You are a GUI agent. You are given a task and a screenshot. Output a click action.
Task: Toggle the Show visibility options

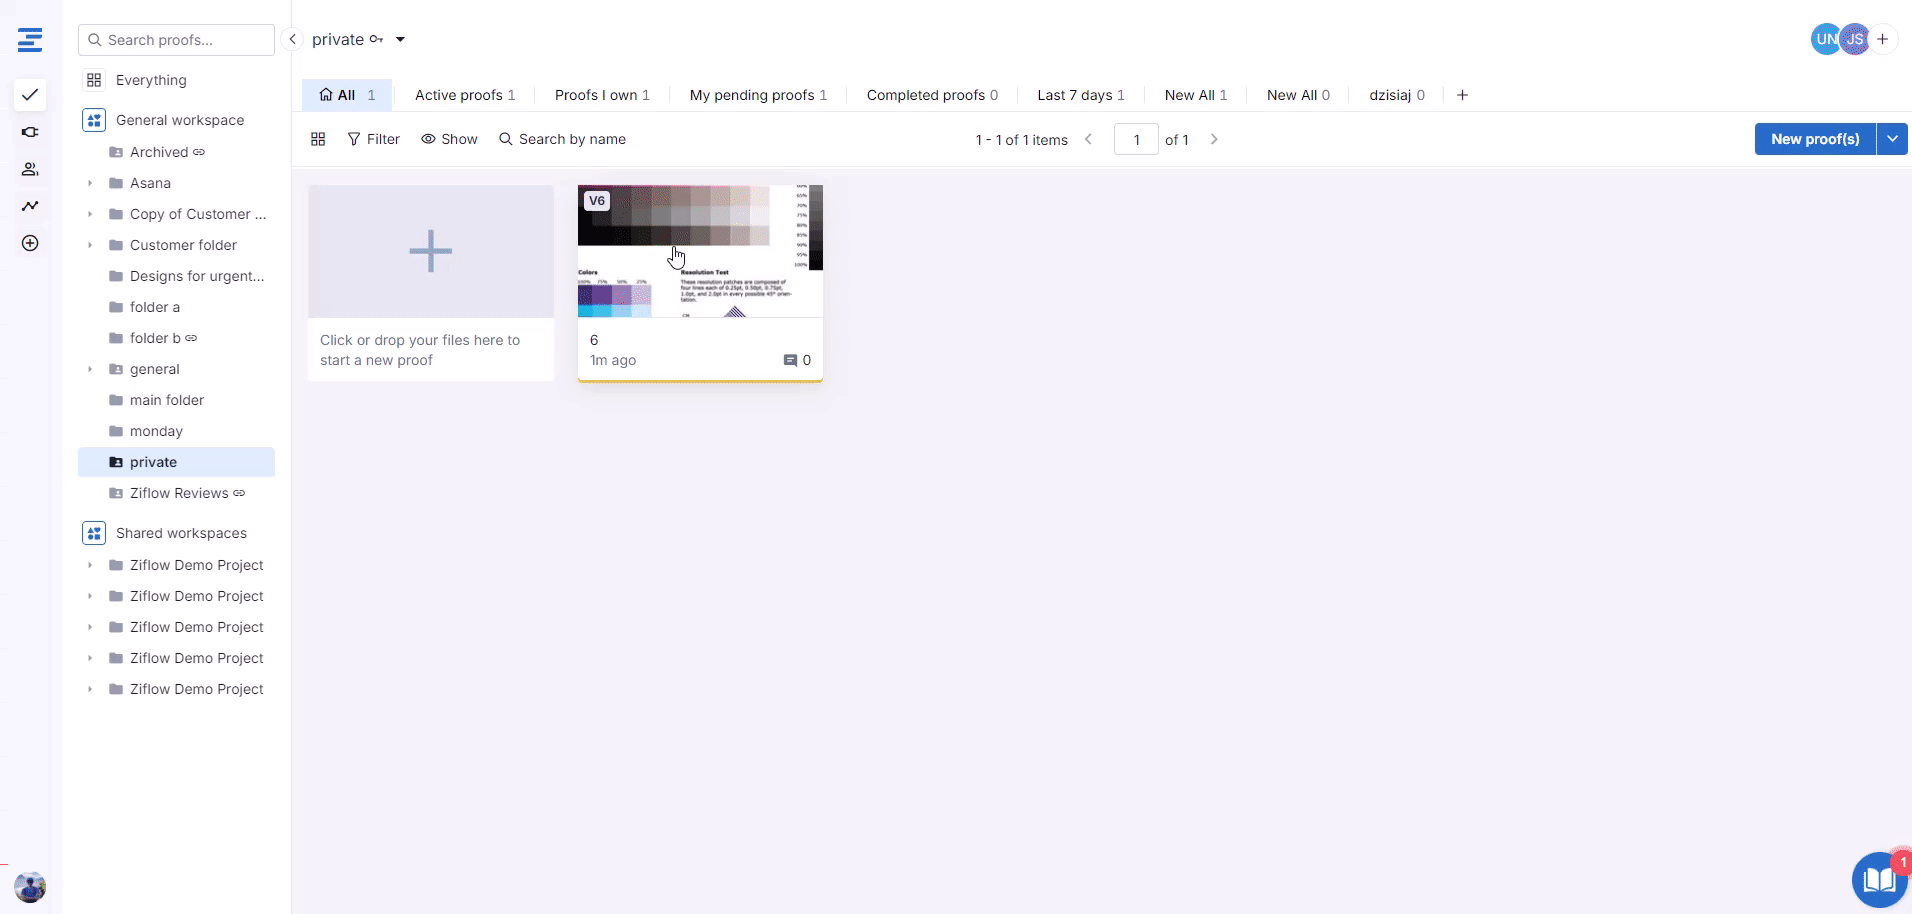(449, 139)
